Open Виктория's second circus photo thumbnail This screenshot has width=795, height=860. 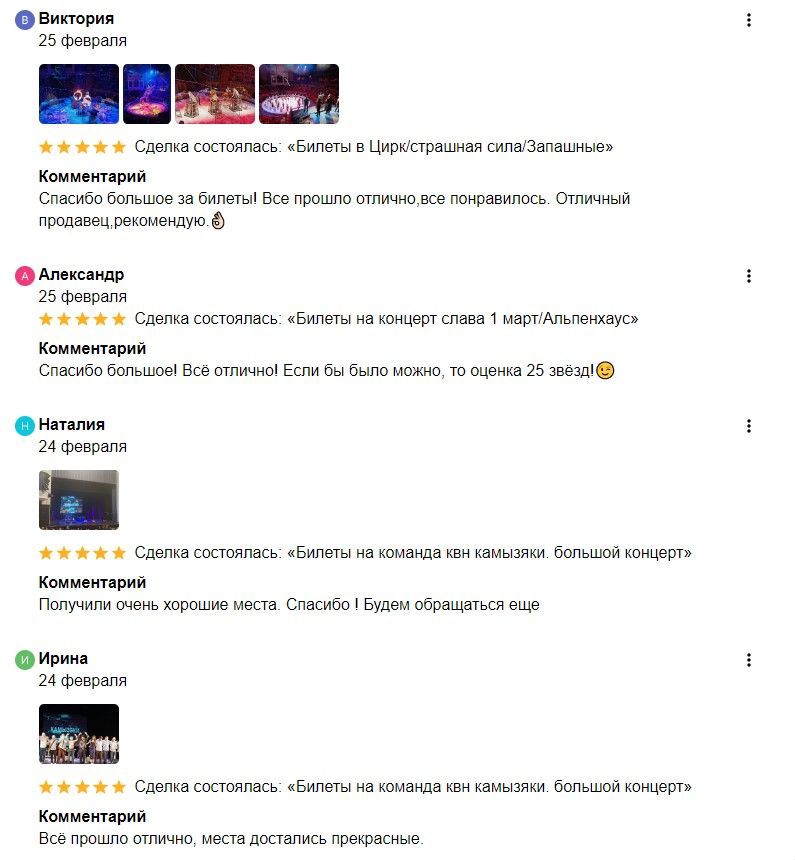[x=147, y=94]
